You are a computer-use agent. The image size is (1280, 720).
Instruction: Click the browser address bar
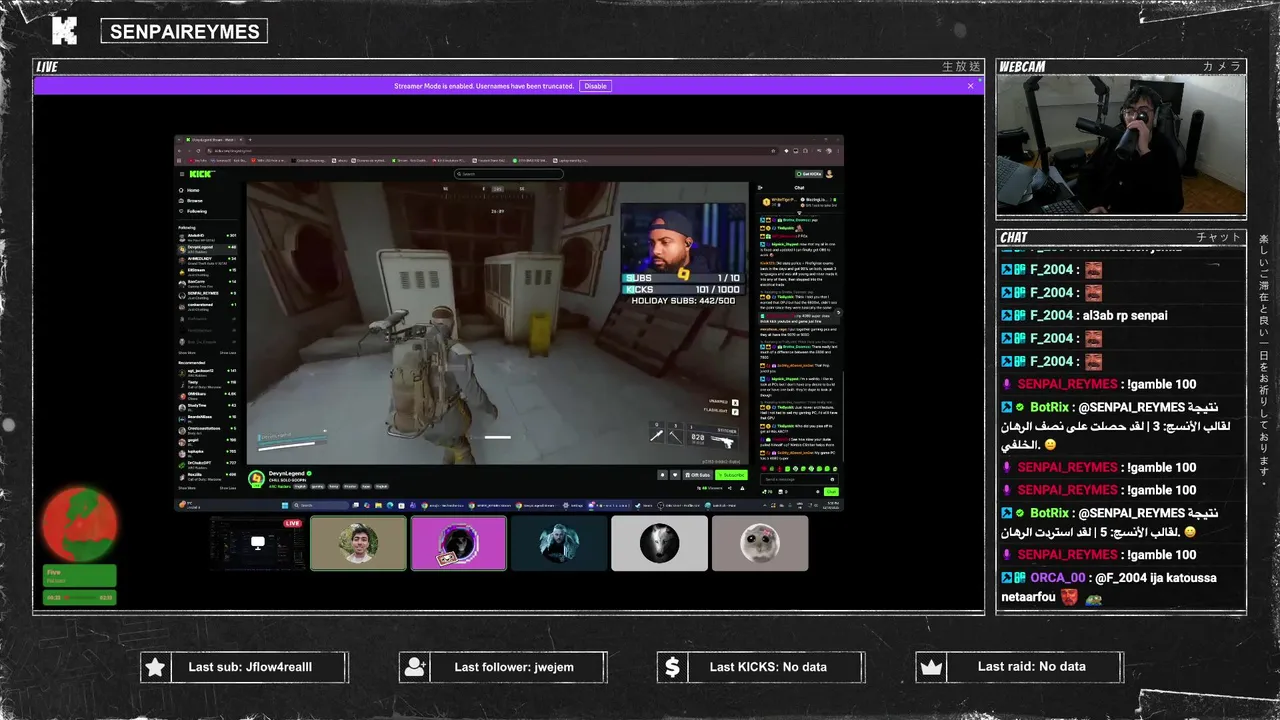tap(490, 151)
